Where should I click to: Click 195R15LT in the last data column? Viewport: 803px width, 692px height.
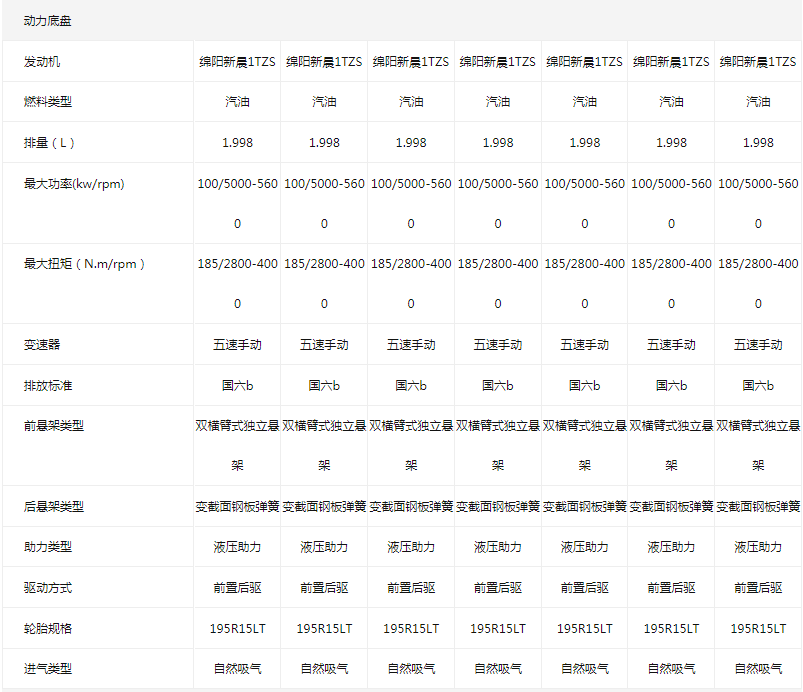tap(758, 628)
